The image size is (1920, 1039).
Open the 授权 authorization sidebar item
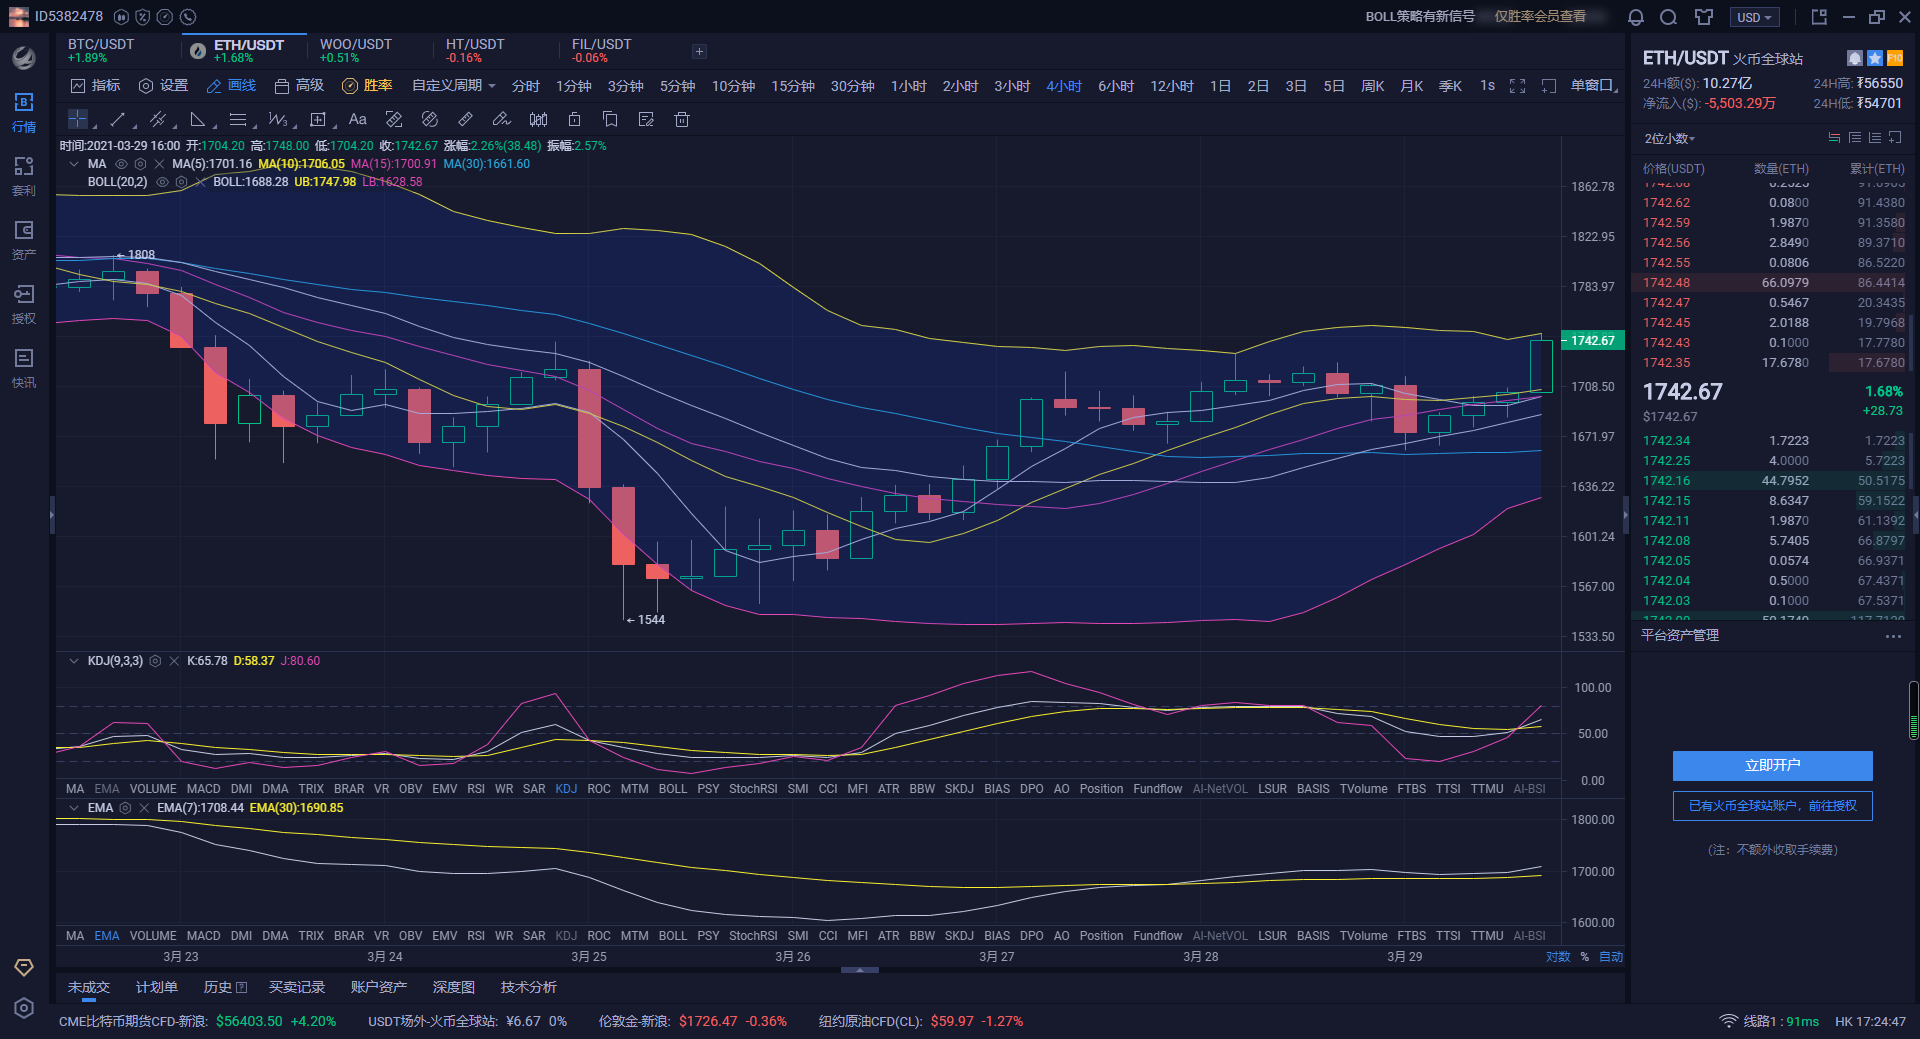[x=24, y=304]
